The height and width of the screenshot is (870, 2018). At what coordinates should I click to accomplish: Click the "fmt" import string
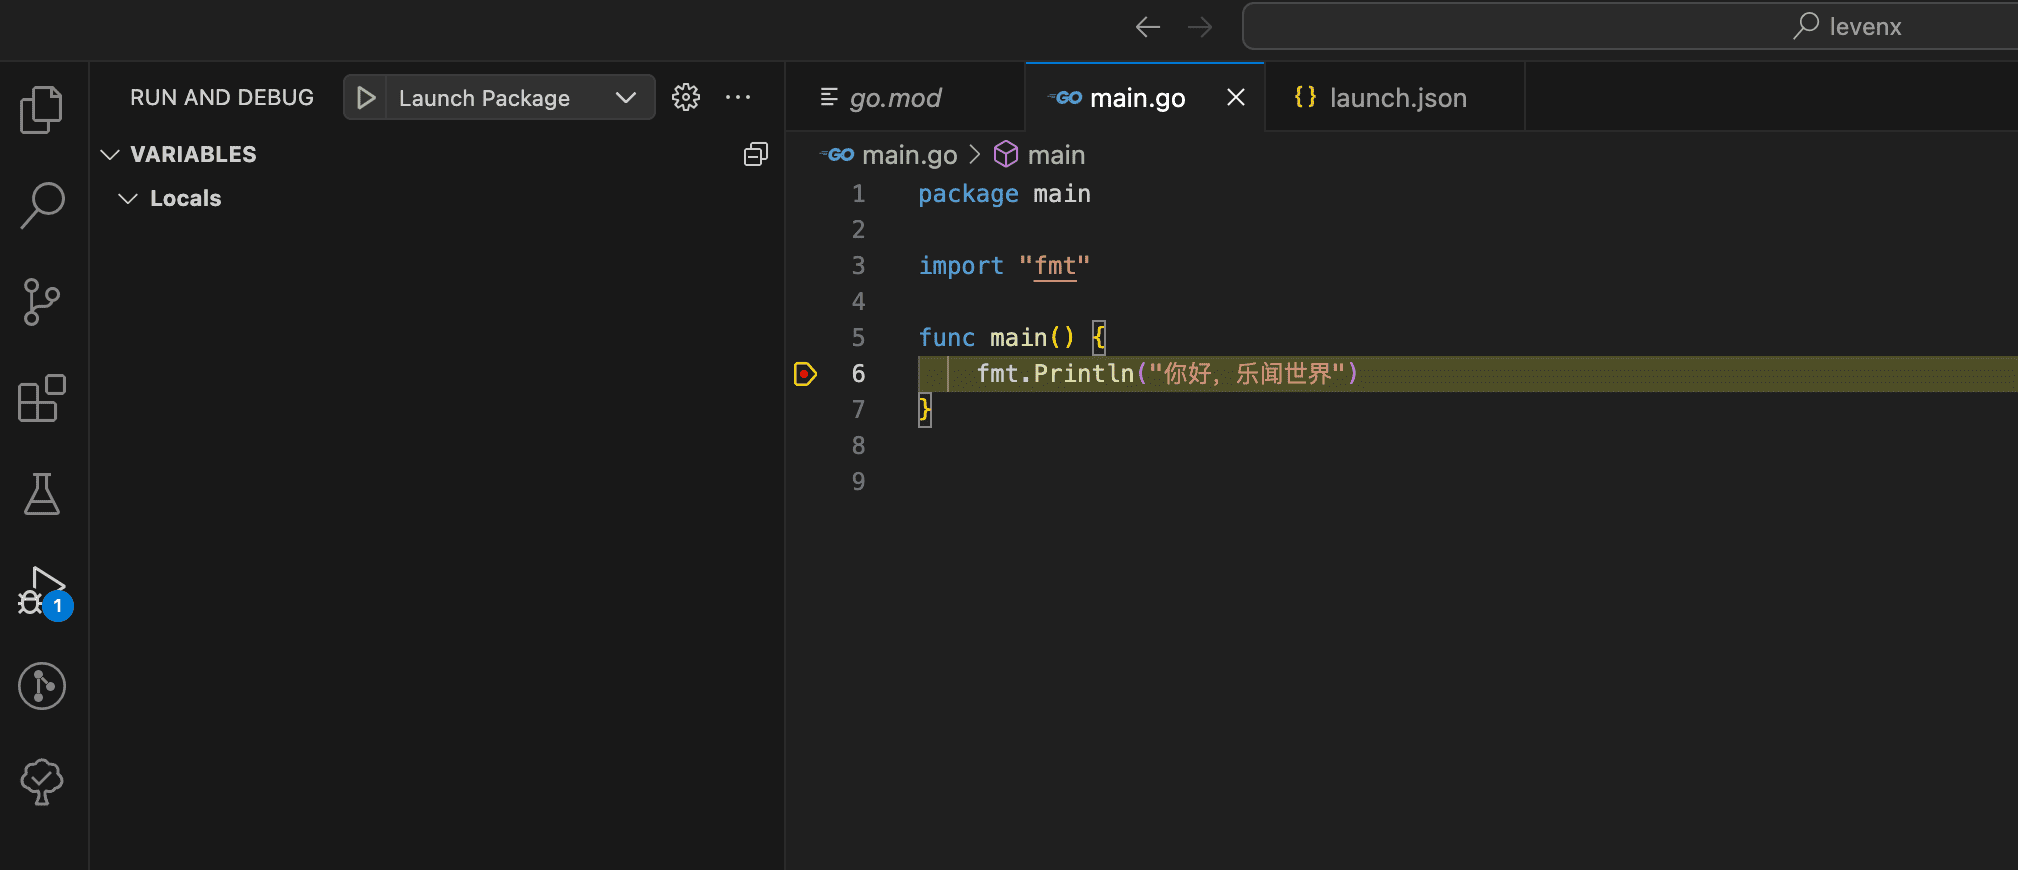[1055, 266]
